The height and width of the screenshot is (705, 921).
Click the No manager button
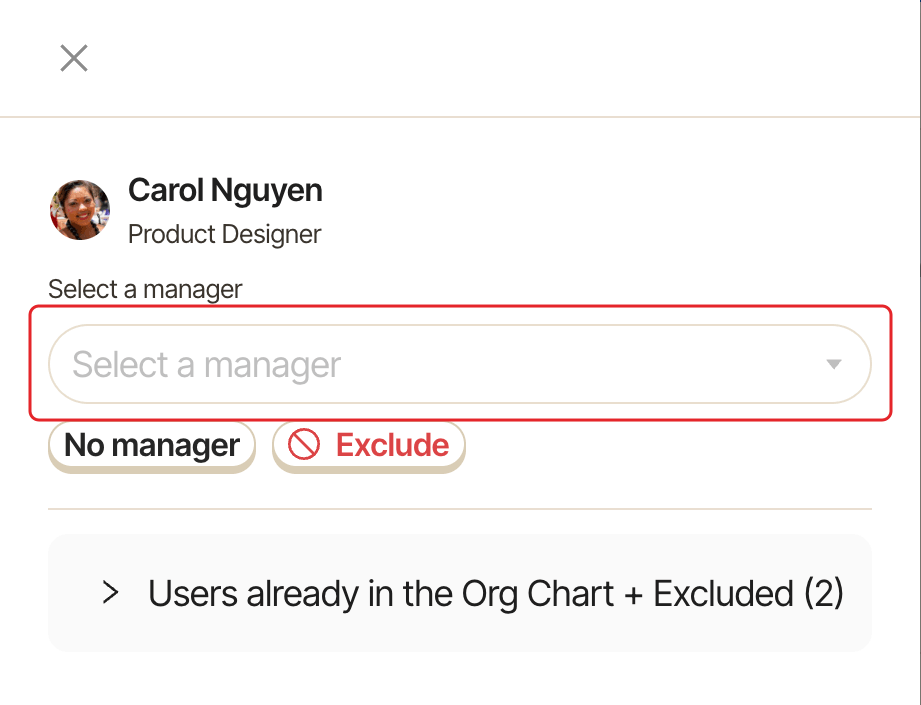152,445
